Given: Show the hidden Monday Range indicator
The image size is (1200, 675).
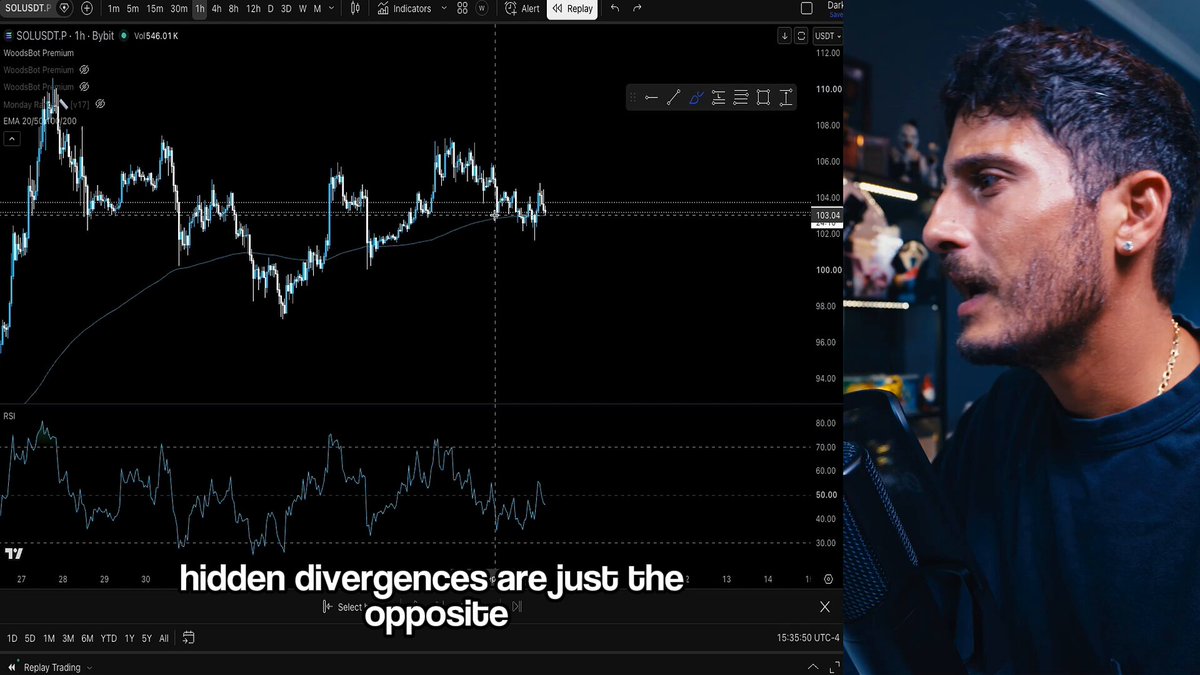Looking at the screenshot, I should point(100,104).
